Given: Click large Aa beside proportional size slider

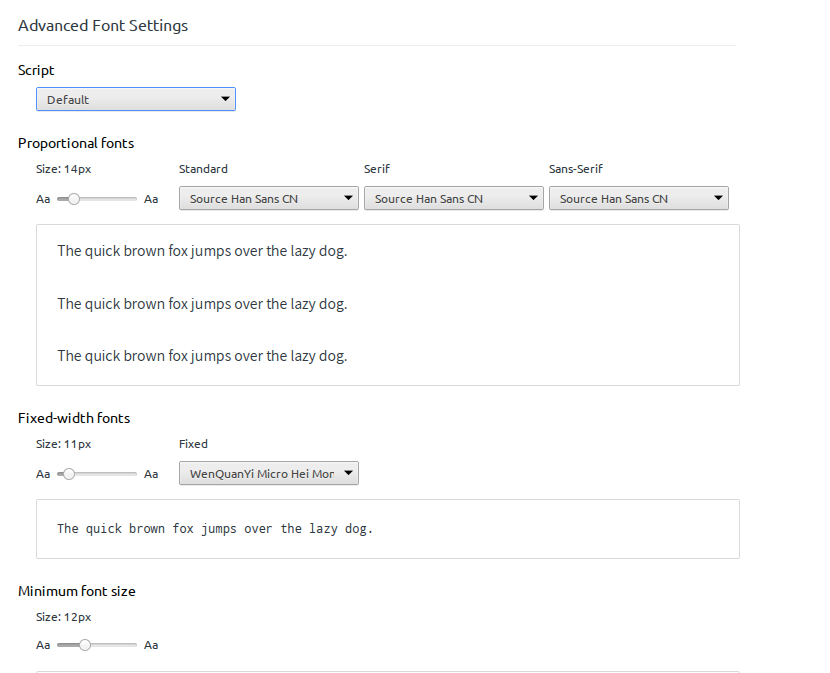Looking at the screenshot, I should (151, 199).
